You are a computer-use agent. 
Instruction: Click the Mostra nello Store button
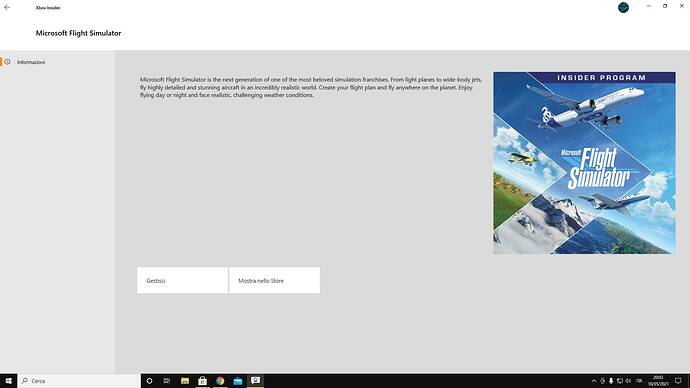(x=275, y=280)
